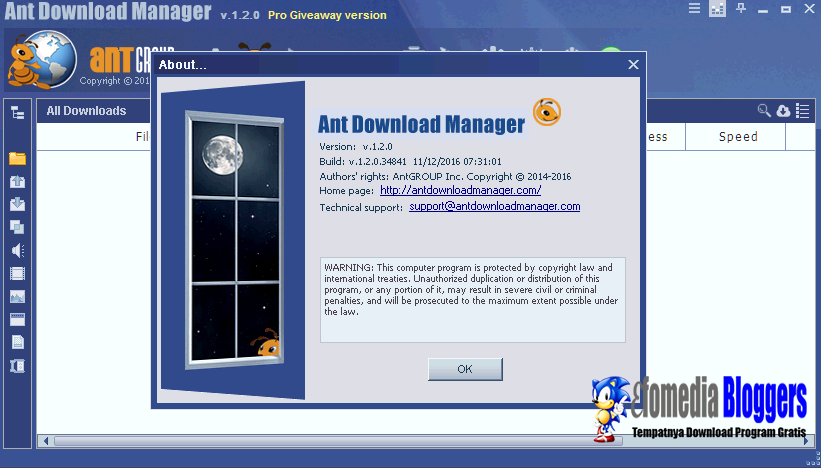Click the Speed column header
The width and height of the screenshot is (821, 469).
(738, 137)
